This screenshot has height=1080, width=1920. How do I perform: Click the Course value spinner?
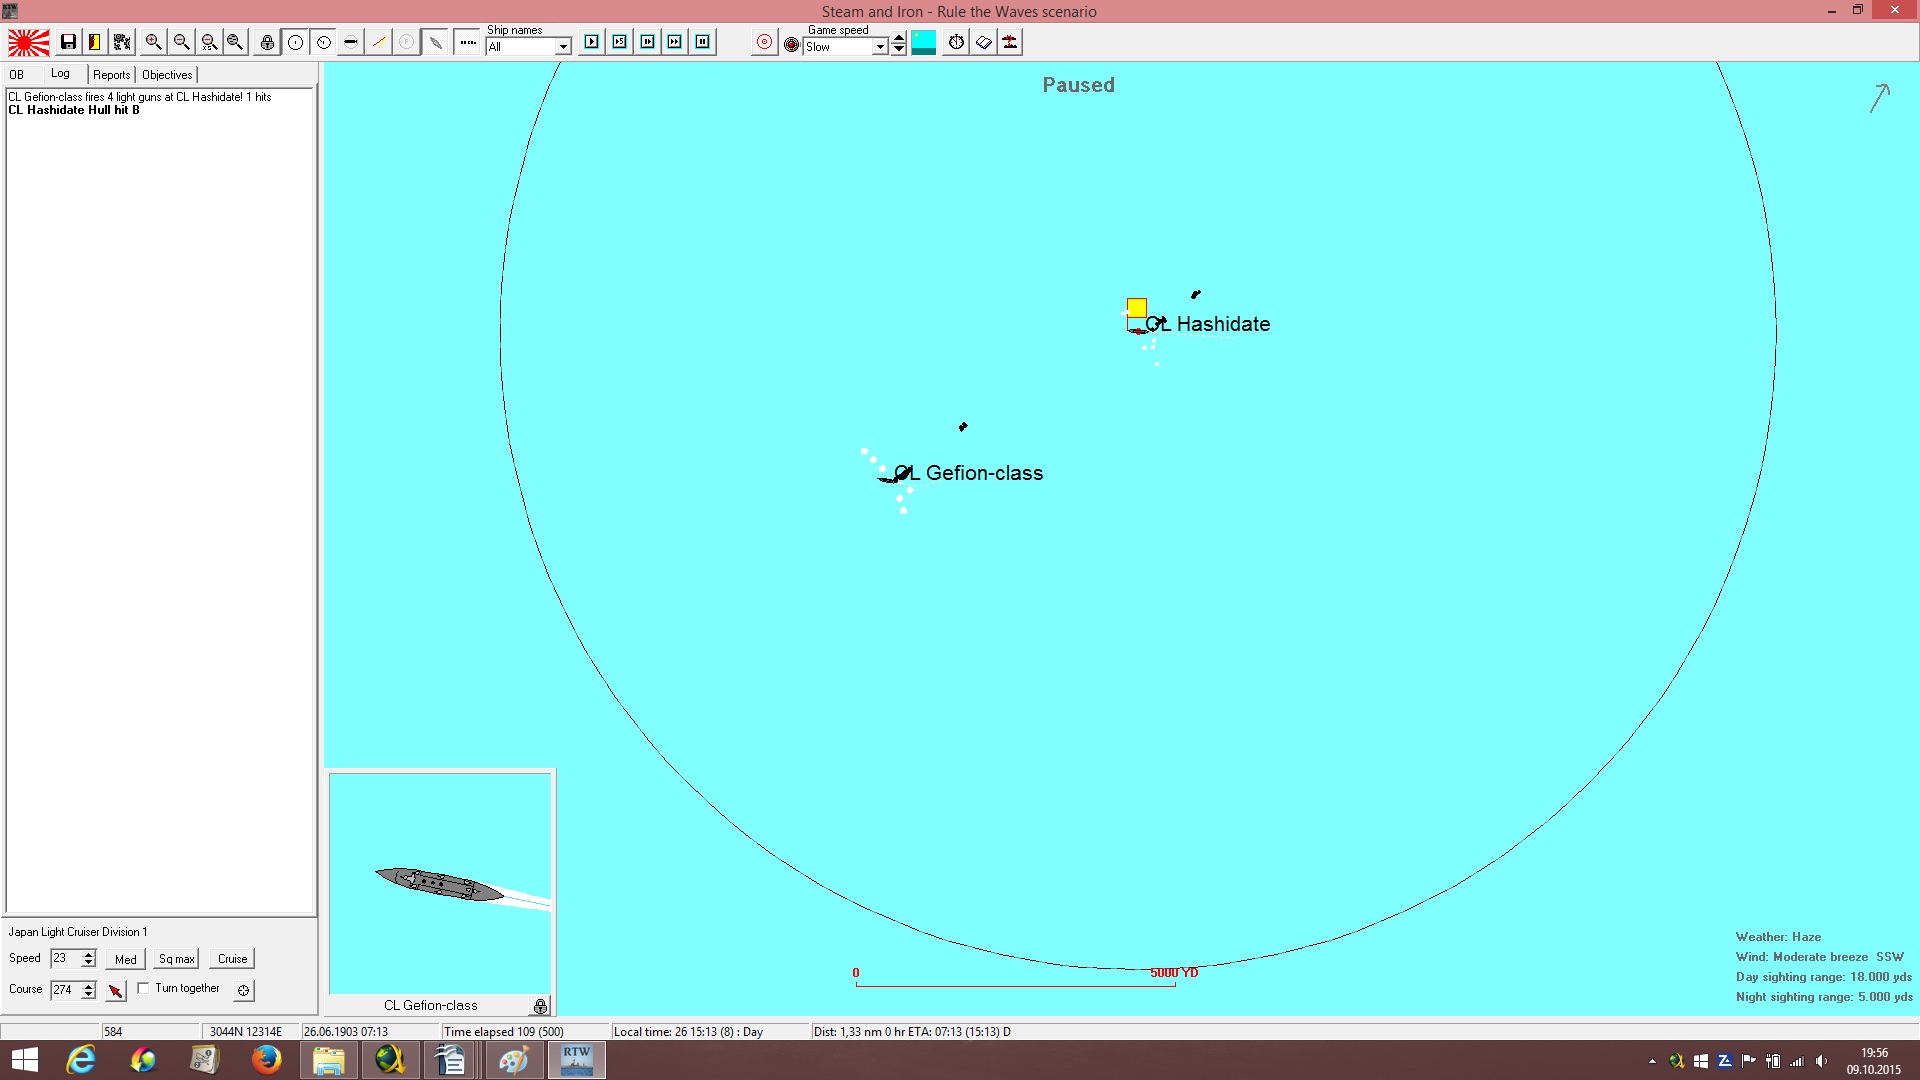89,990
